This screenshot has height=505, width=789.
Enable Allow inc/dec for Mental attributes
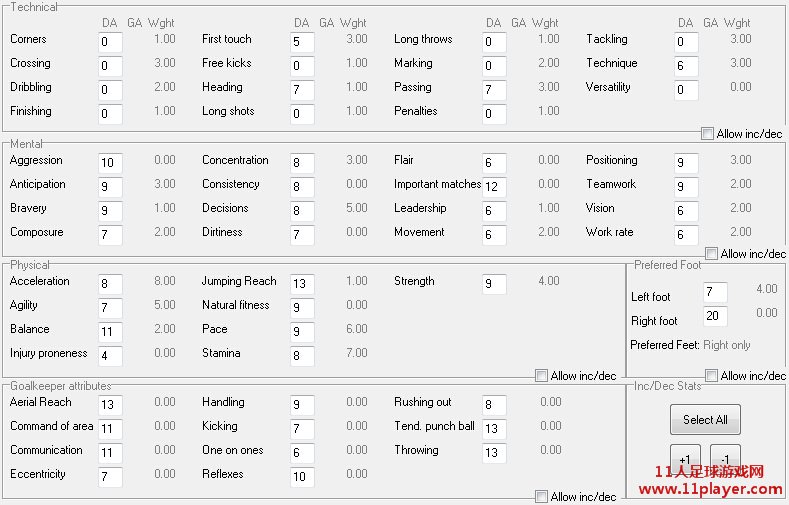[712, 254]
